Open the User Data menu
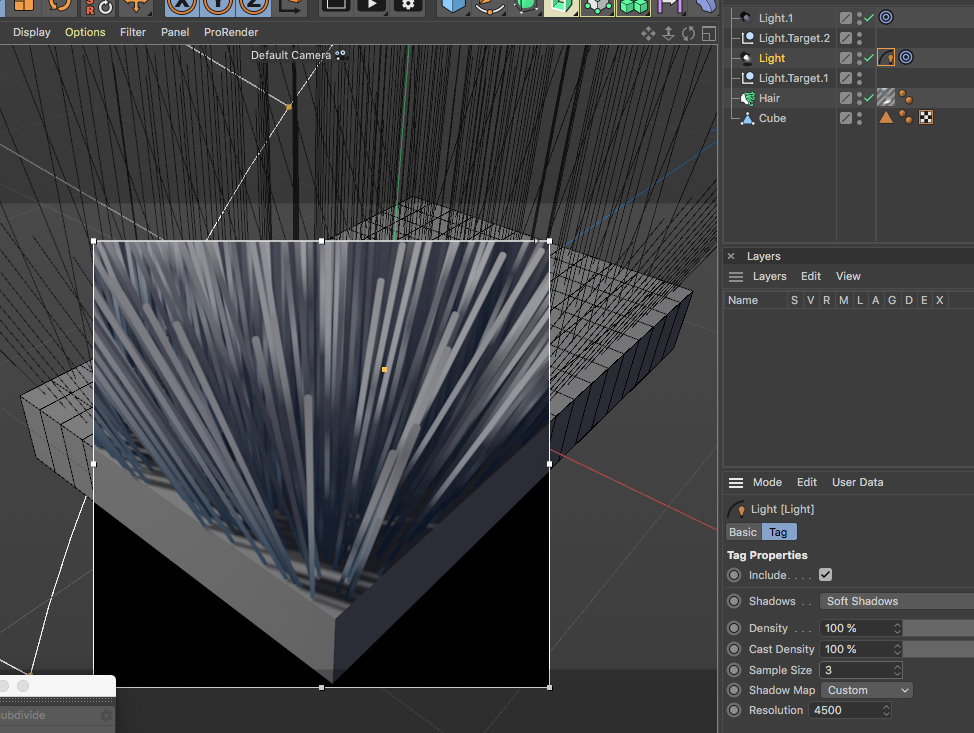Screen dimensions: 974x733 tap(857, 482)
